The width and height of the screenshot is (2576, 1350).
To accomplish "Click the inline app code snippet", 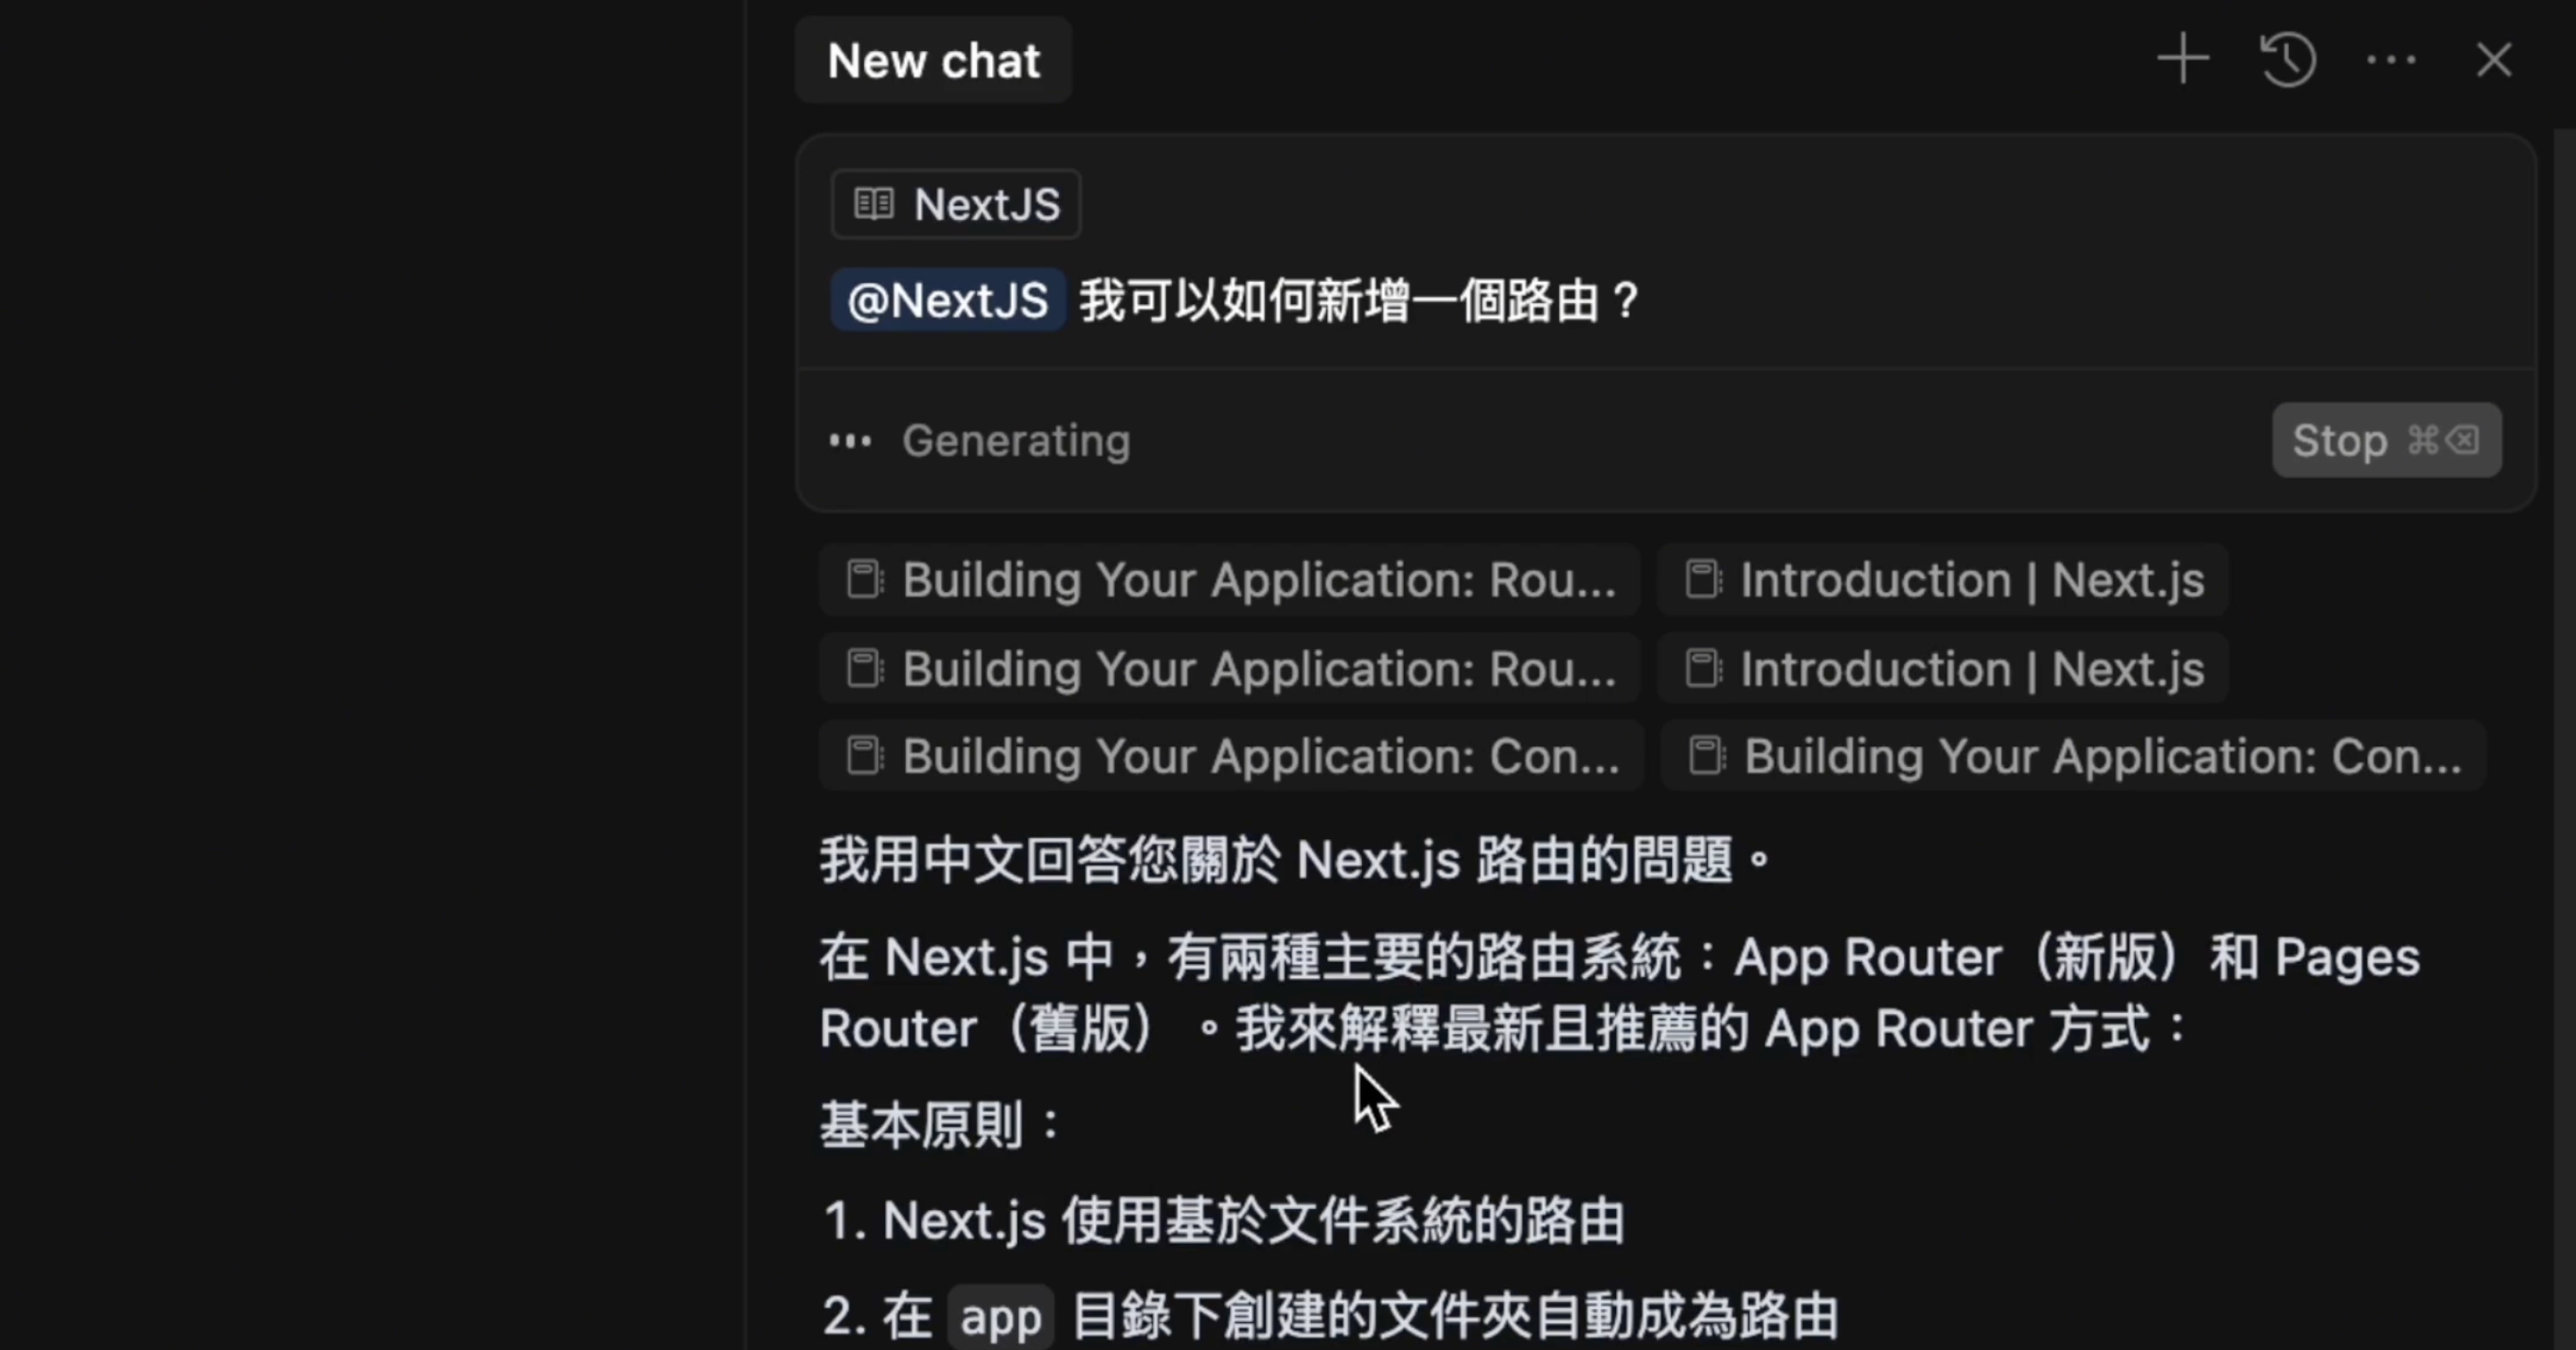I will click(999, 1316).
